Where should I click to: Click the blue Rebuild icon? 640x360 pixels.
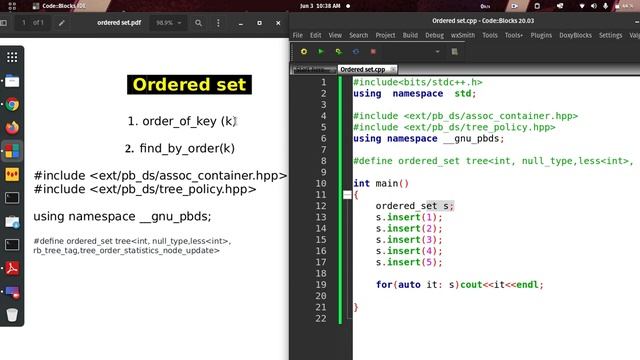[356, 51]
